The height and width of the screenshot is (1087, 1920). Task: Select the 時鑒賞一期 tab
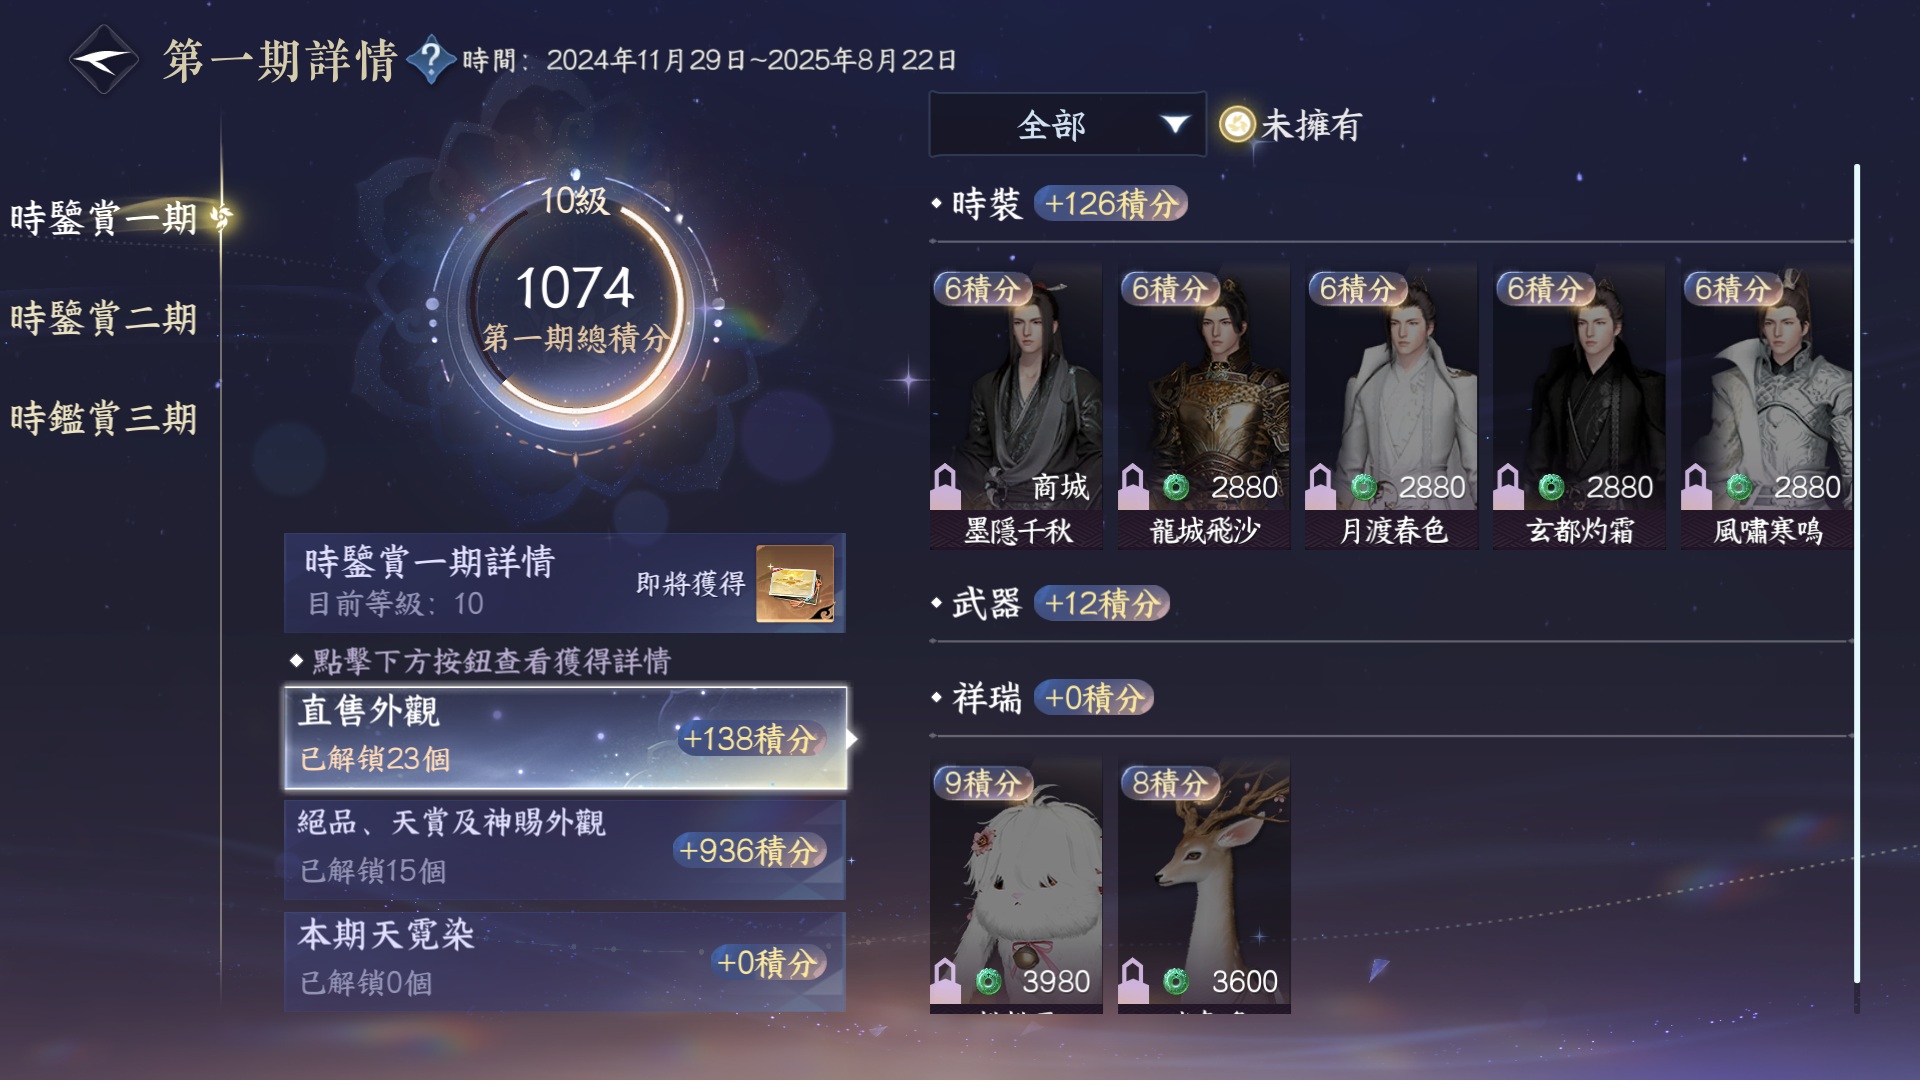point(104,218)
